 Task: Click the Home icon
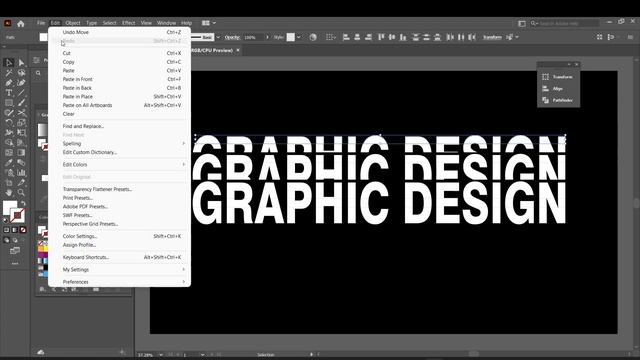click(20, 23)
